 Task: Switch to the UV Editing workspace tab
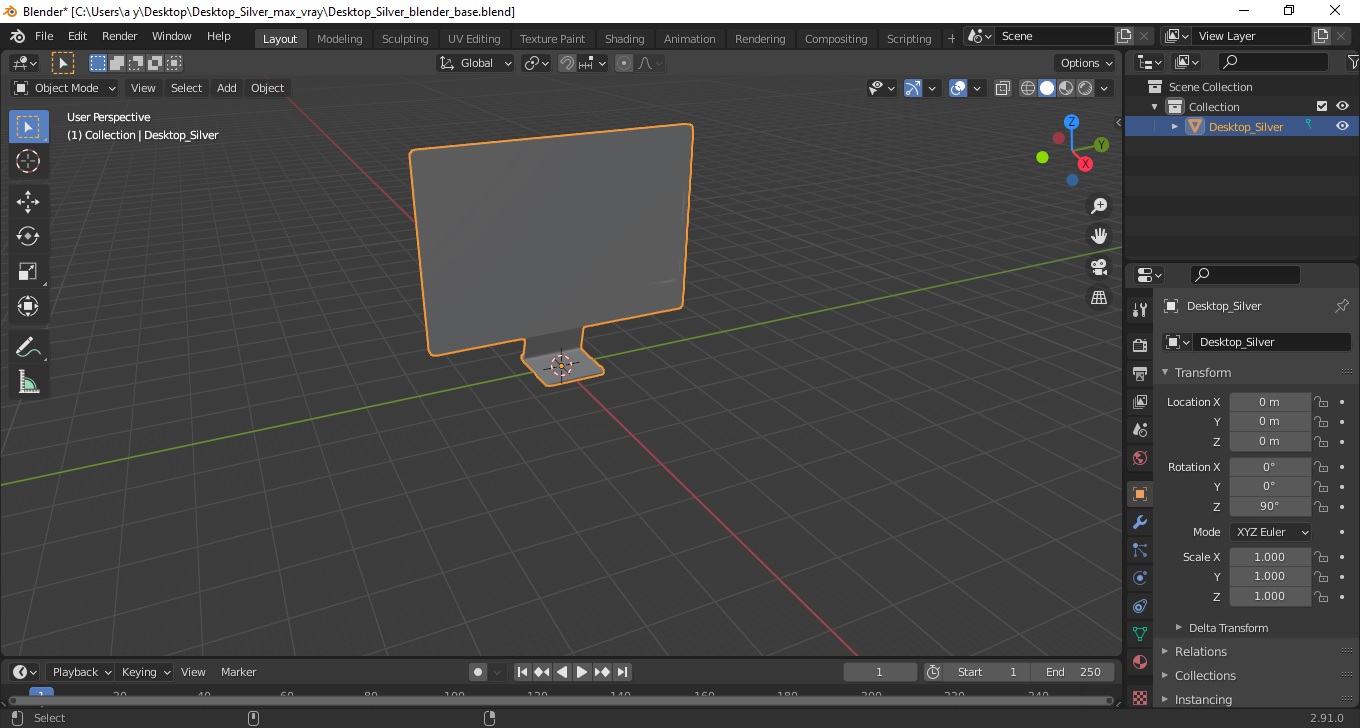coord(474,39)
